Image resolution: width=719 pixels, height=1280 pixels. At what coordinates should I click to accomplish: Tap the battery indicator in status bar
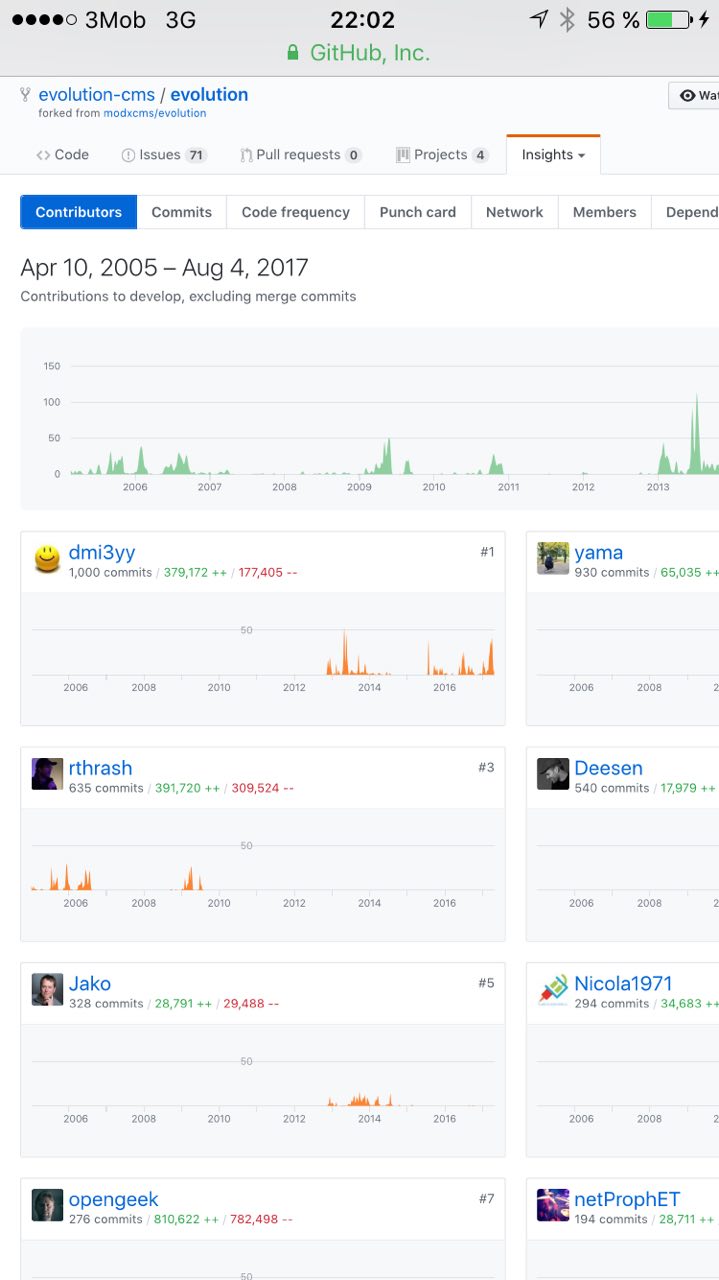(671, 20)
